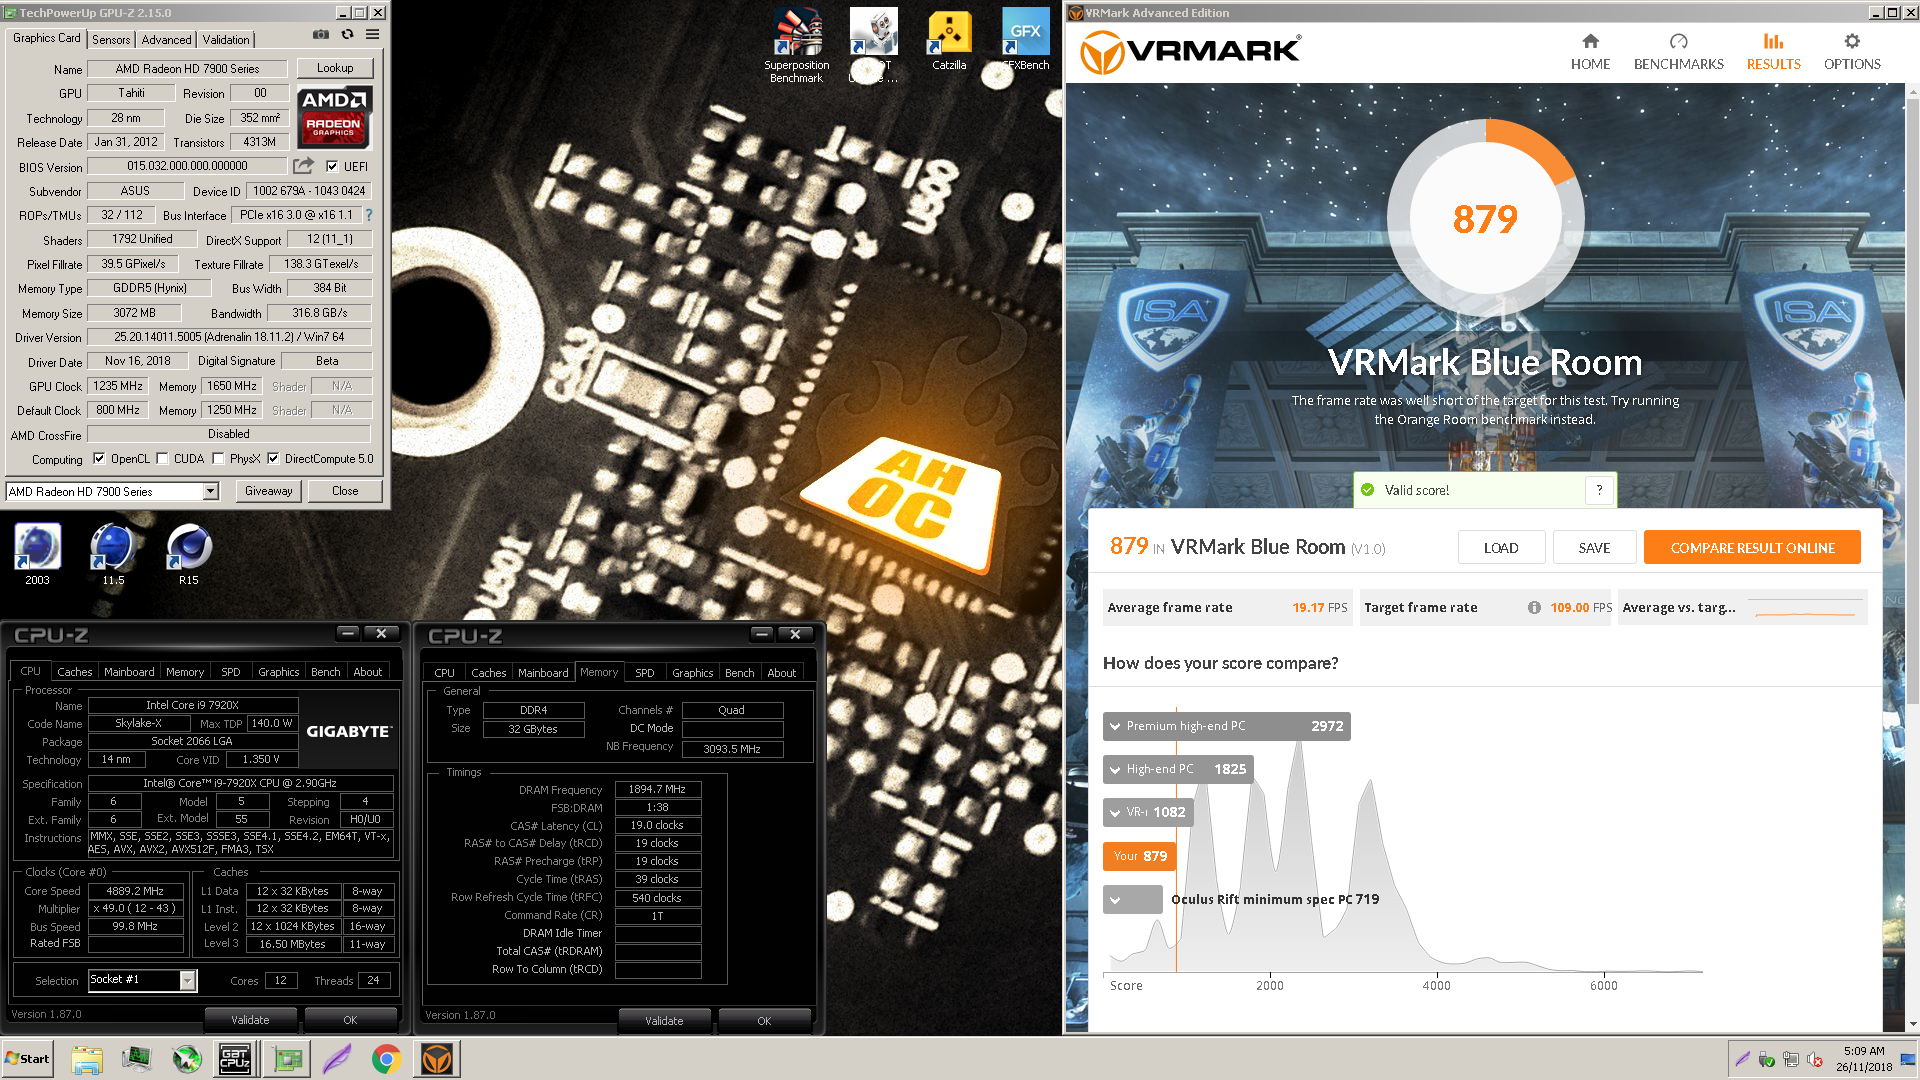
Task: Open the Catzilla desktop shortcut
Action: tap(949, 40)
